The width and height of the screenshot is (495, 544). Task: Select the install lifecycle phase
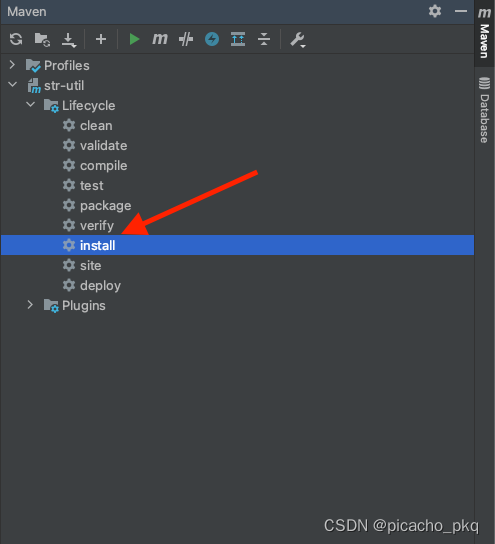pos(237,245)
